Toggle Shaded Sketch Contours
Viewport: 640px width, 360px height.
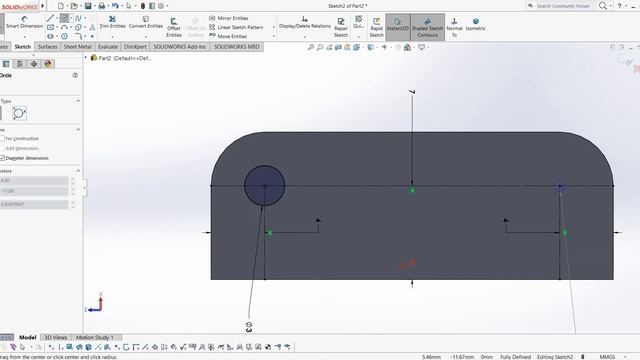pyautogui.click(x=427, y=27)
